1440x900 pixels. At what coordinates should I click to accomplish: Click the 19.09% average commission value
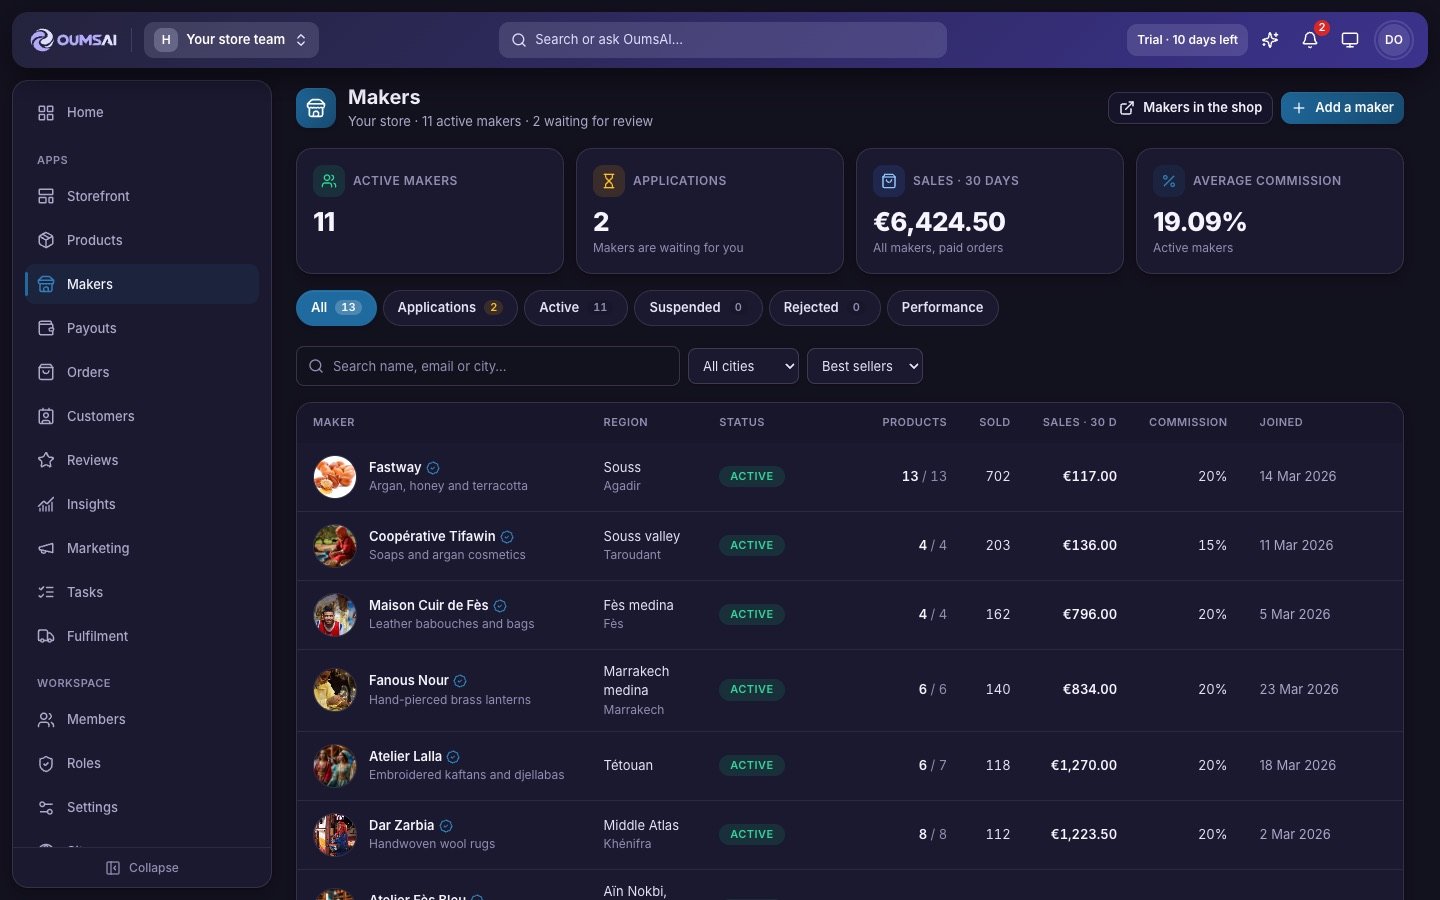pyautogui.click(x=1200, y=221)
